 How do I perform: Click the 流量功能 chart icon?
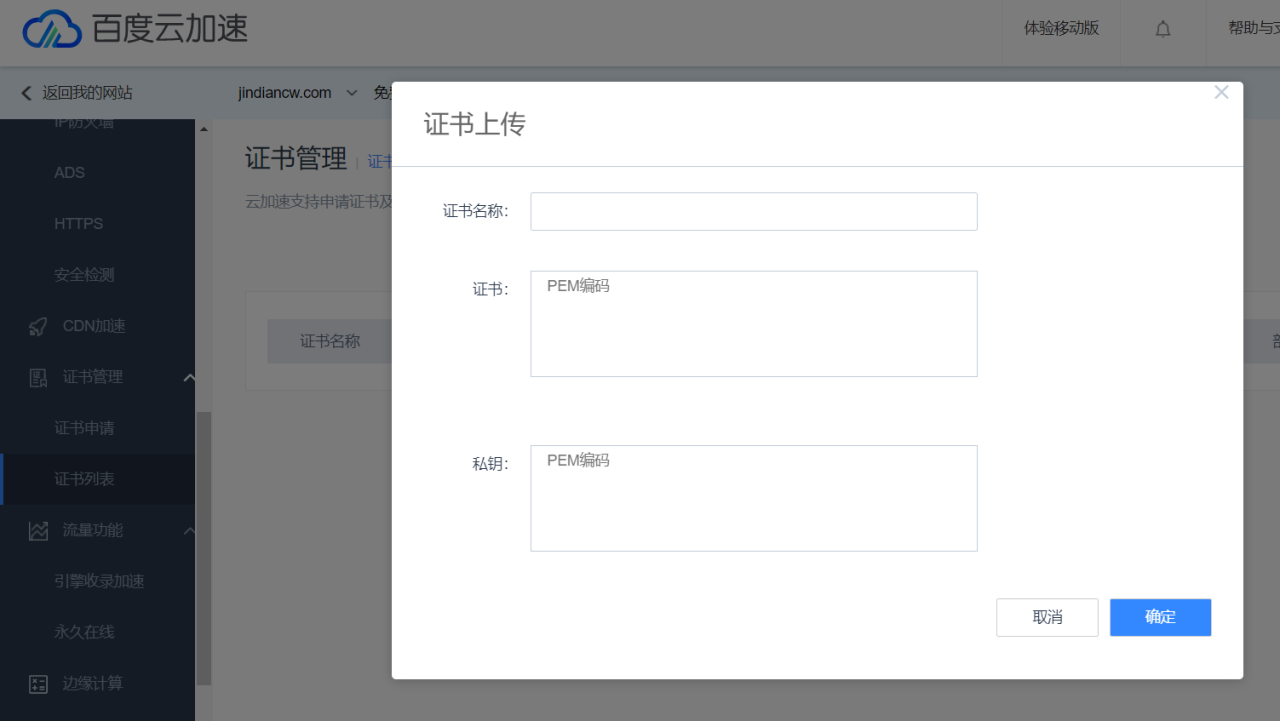pos(37,530)
